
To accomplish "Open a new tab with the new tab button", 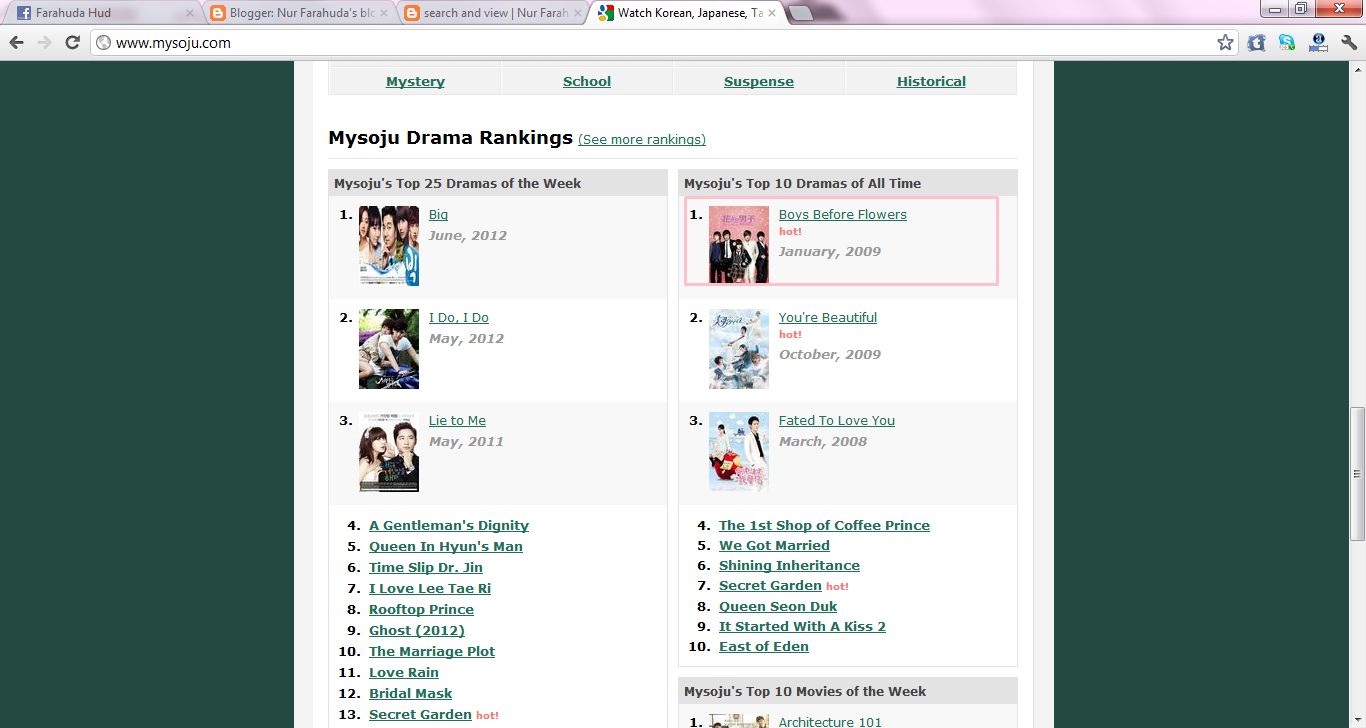I will pos(801,14).
